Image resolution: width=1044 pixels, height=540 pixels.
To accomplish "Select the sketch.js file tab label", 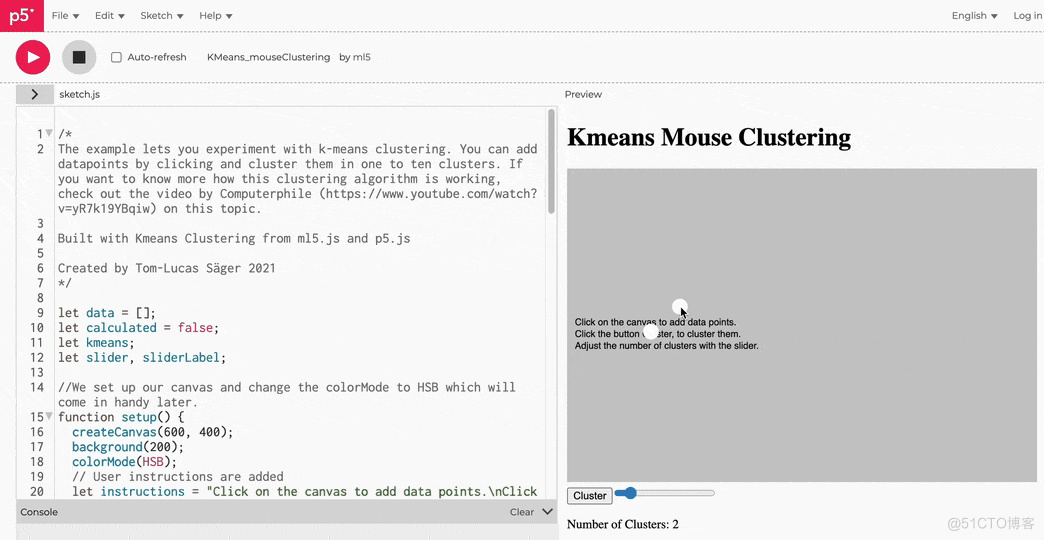I will [x=79, y=95].
